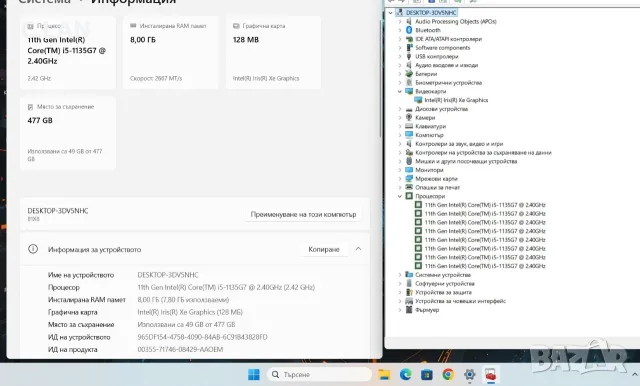The width and height of the screenshot is (640, 386).
Task: Click the Опашки за печат icon
Action: (409, 187)
